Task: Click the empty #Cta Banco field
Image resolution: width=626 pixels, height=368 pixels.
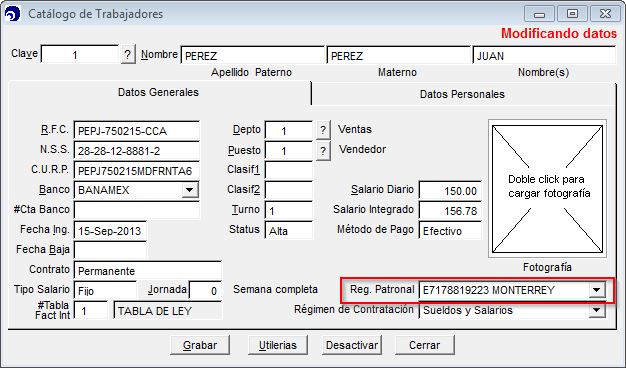Action: [137, 210]
